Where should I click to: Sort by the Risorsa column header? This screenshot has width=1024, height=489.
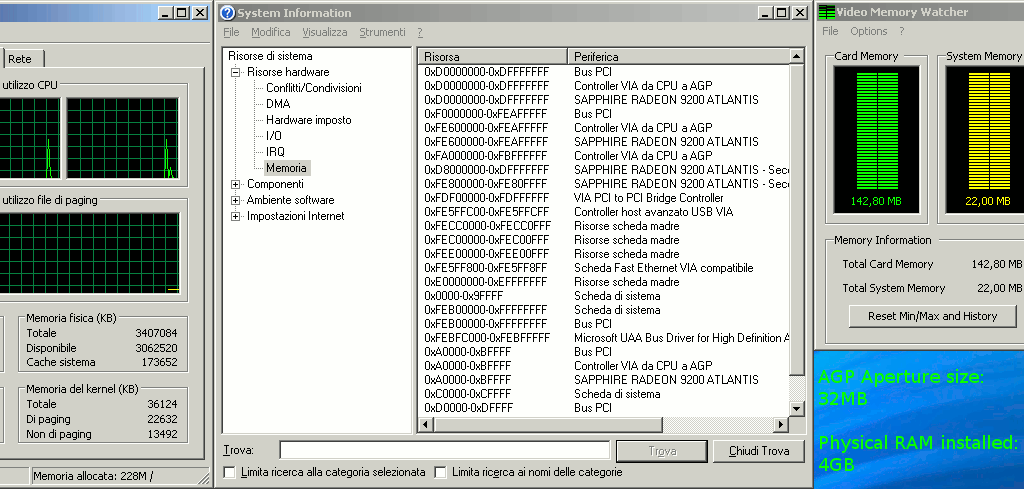click(x=492, y=57)
